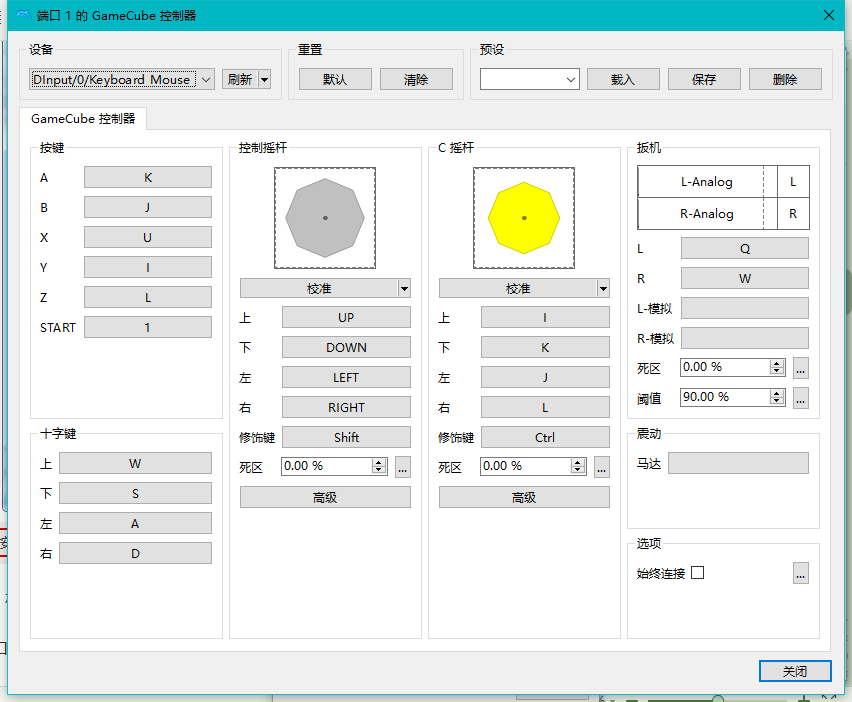Load the profile with the 载入 button
The image size is (852, 702).
pos(623,79)
